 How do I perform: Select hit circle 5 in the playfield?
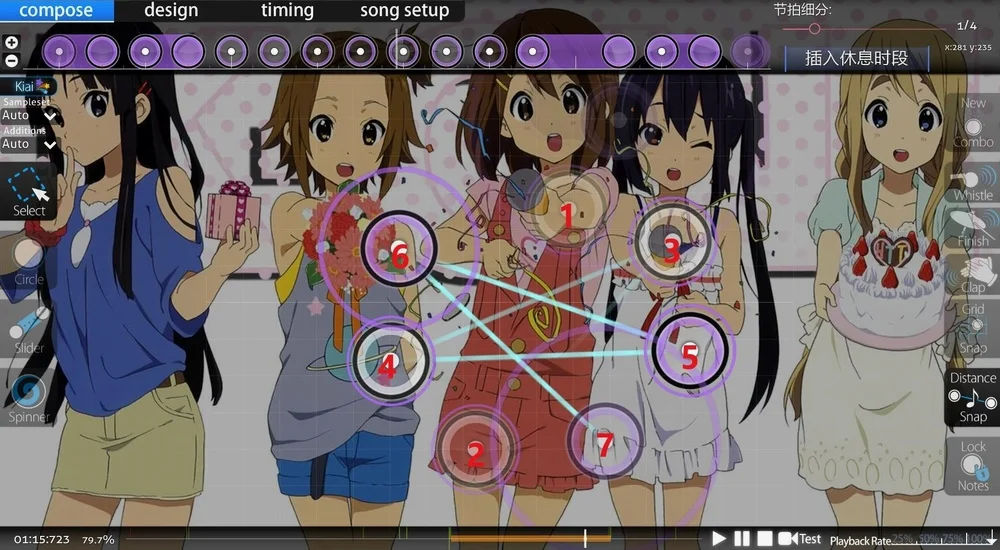tap(689, 350)
